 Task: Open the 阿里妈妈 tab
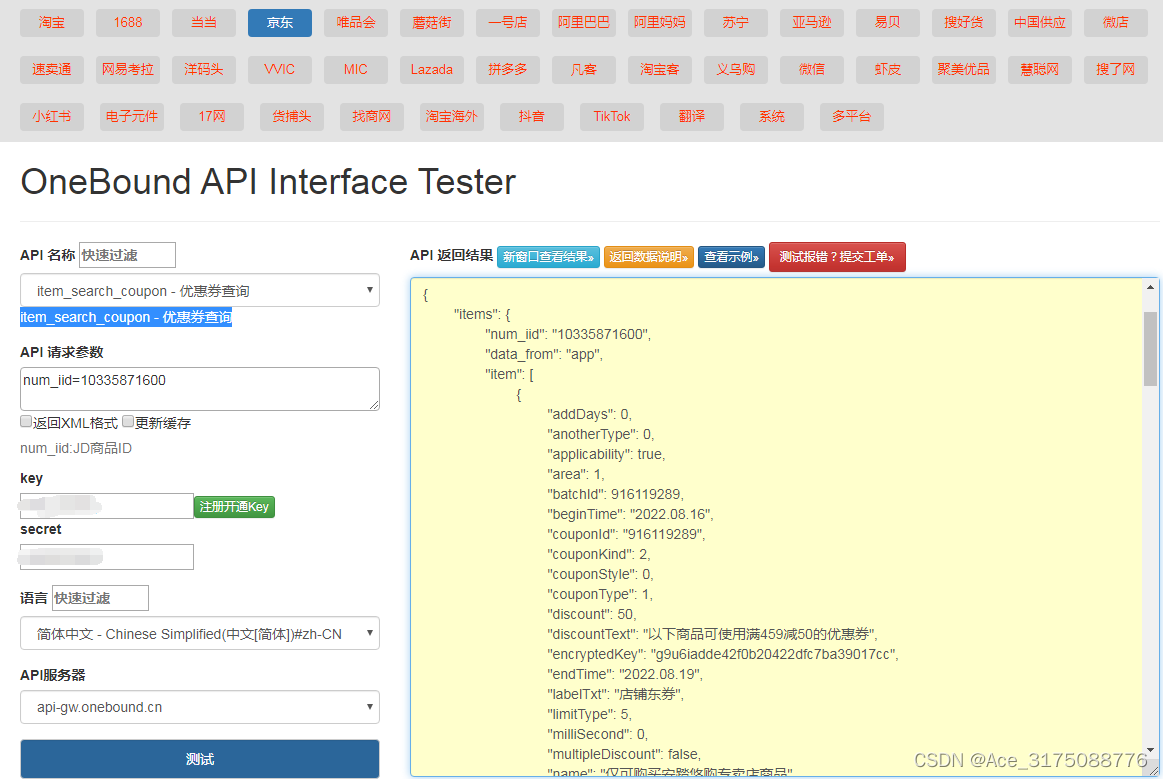(x=659, y=23)
